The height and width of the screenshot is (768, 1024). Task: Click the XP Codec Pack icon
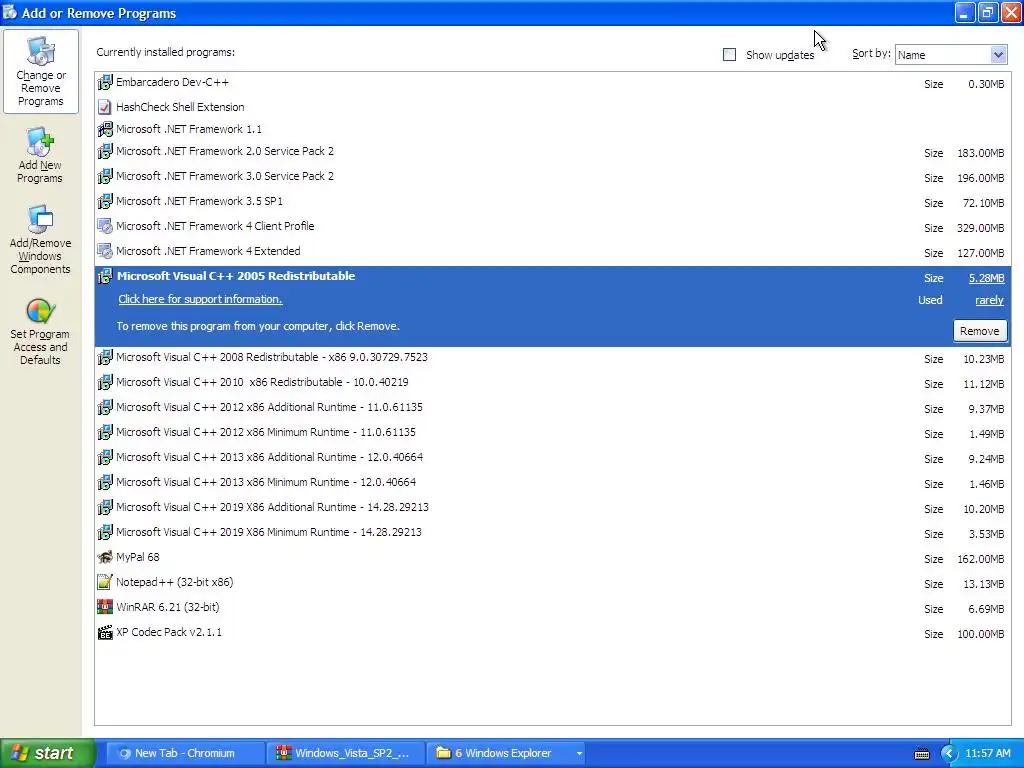pos(104,632)
